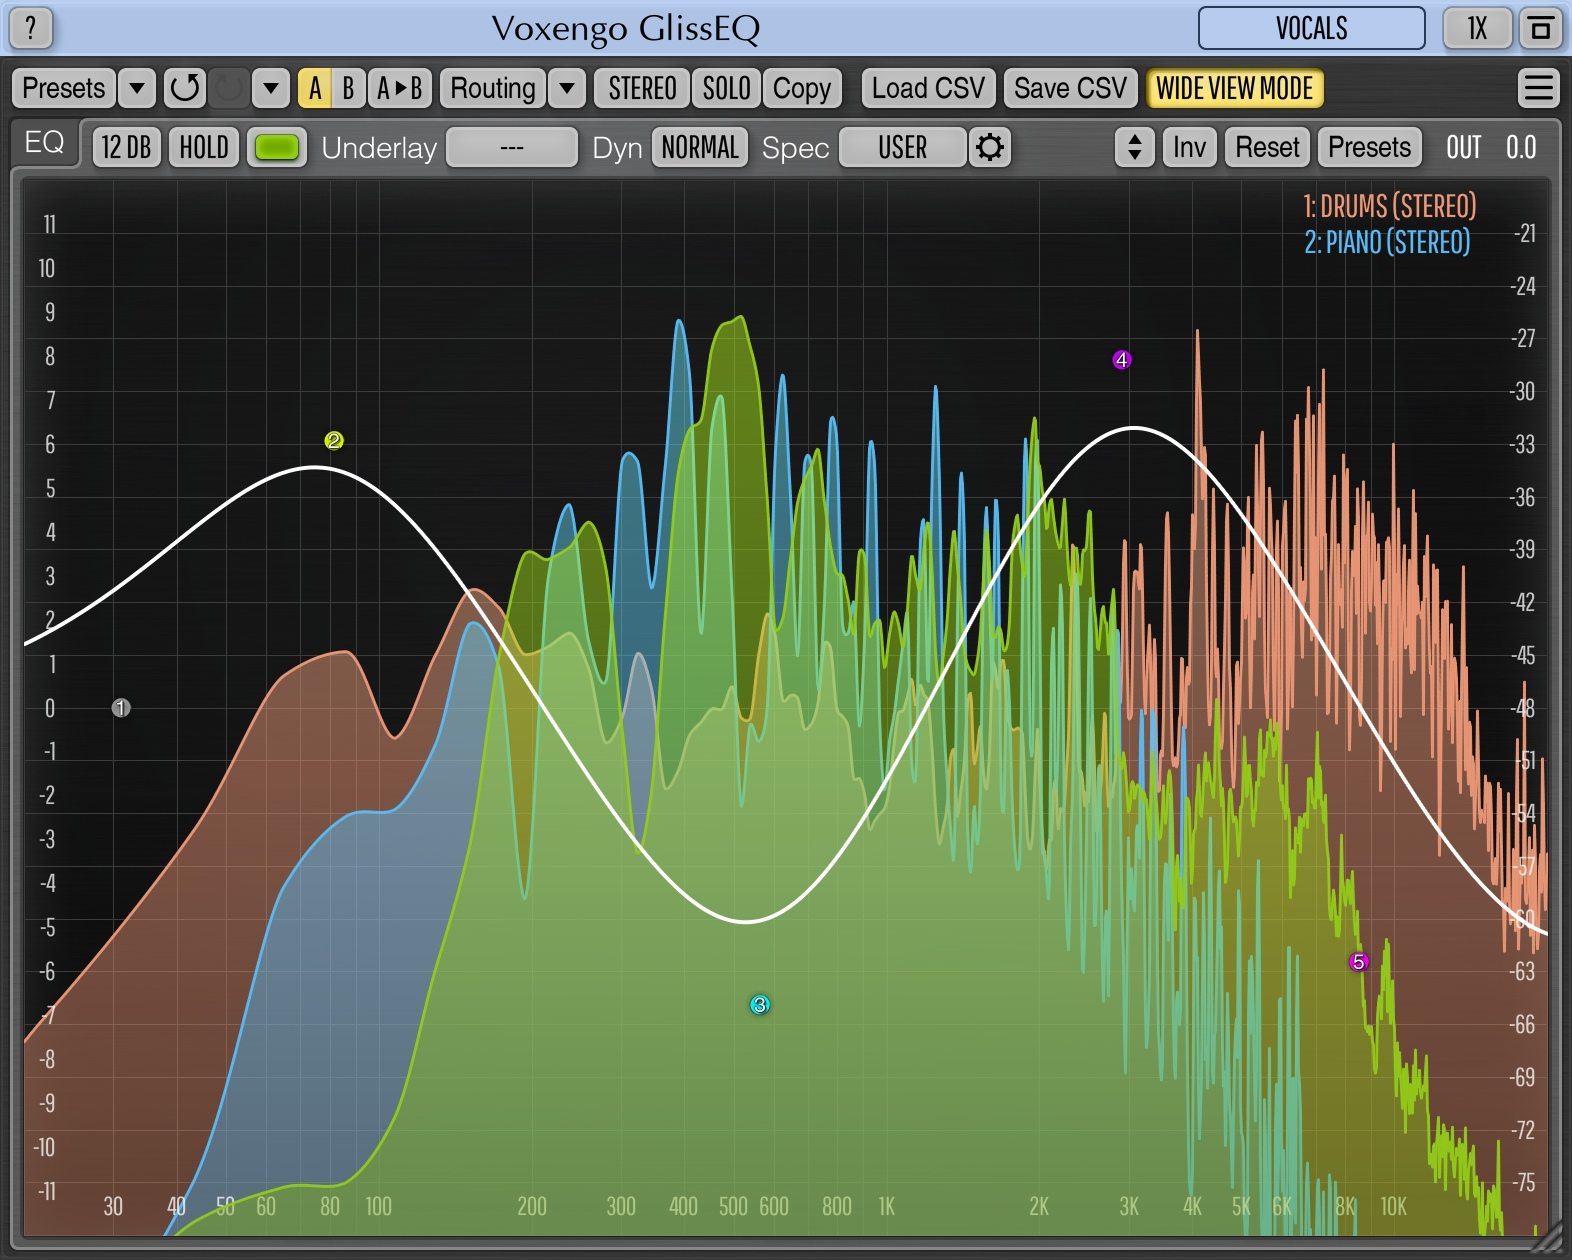Click the 2: PIANO (STEREO) legend
Image resolution: width=1572 pixels, height=1260 pixels.
1387,242
